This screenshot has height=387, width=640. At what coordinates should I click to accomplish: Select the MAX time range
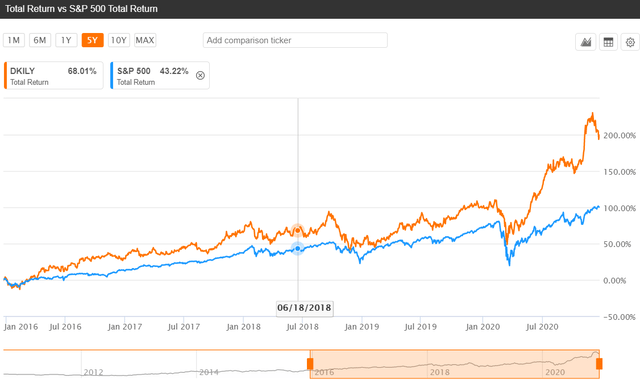click(145, 40)
